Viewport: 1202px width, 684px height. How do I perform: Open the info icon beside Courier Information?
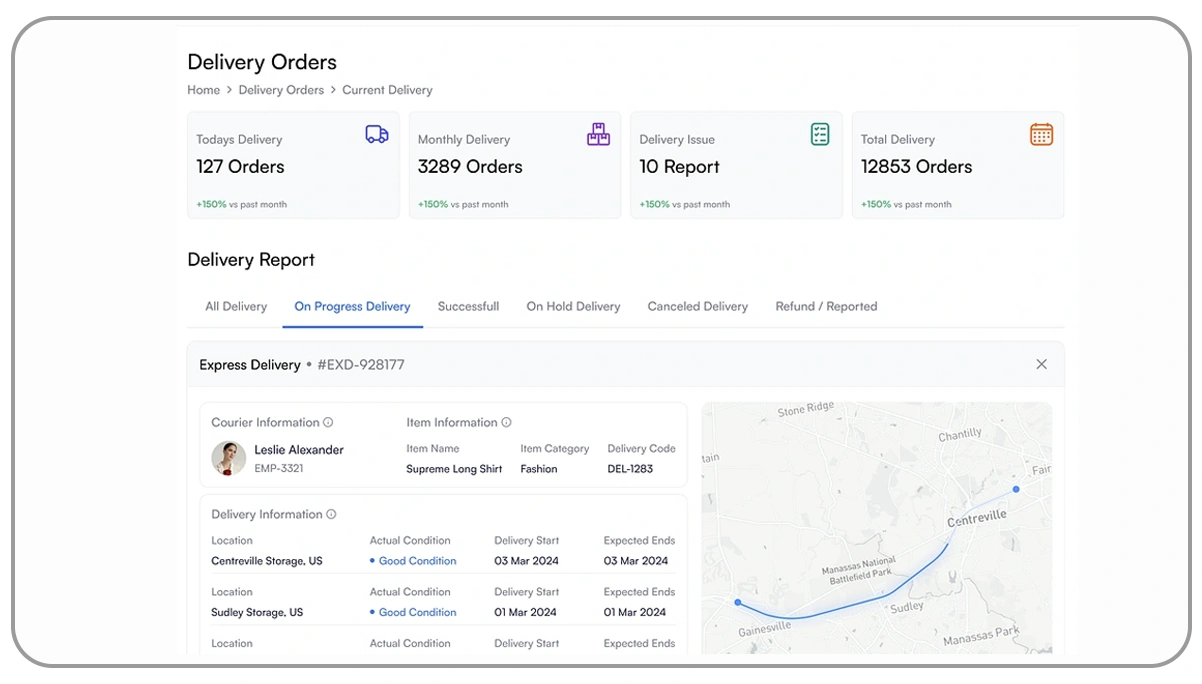click(x=330, y=422)
